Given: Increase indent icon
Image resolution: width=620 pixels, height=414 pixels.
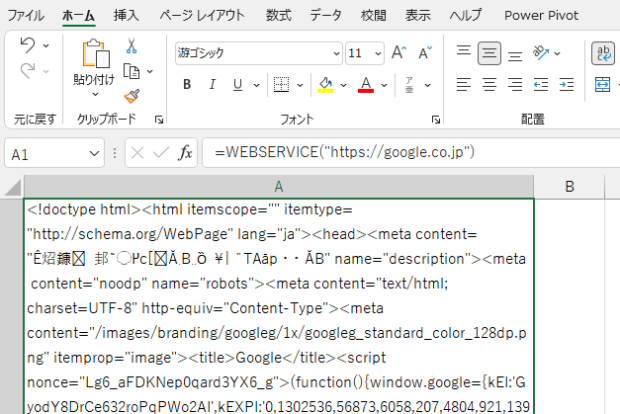Looking at the screenshot, I should pos(566,85).
